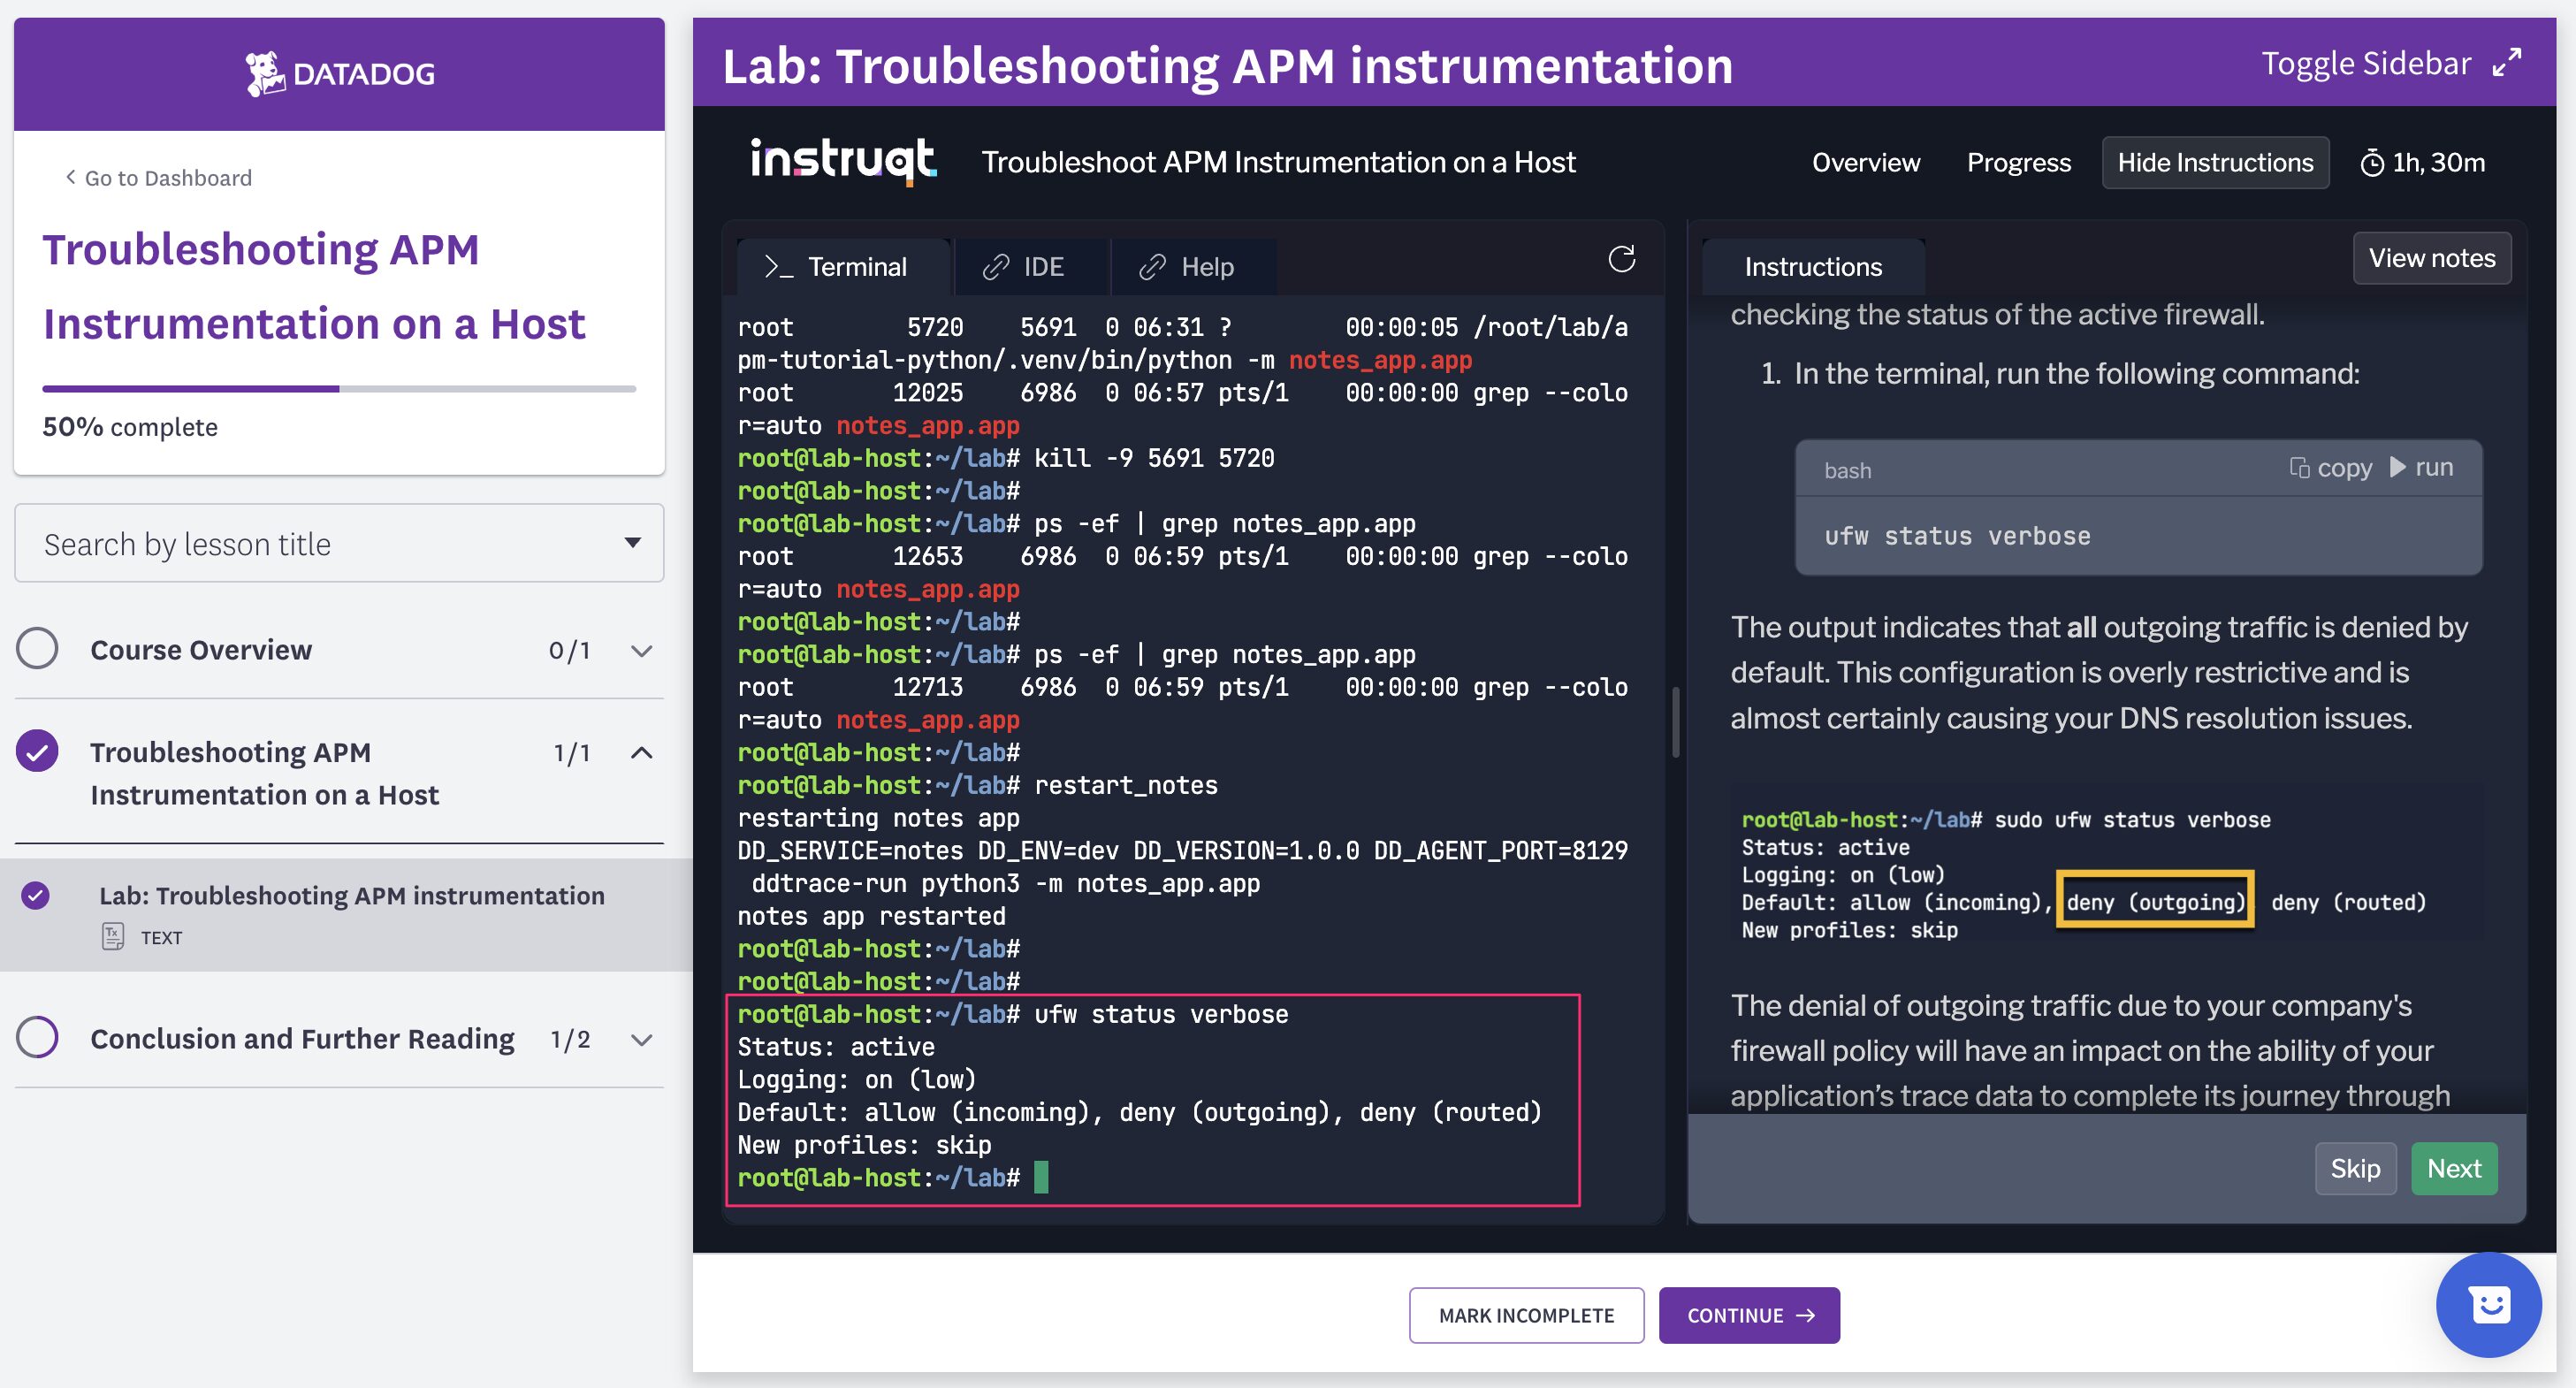Viewport: 2576px width, 1388px height.
Task: Open the Overview menu item
Action: (1865, 163)
